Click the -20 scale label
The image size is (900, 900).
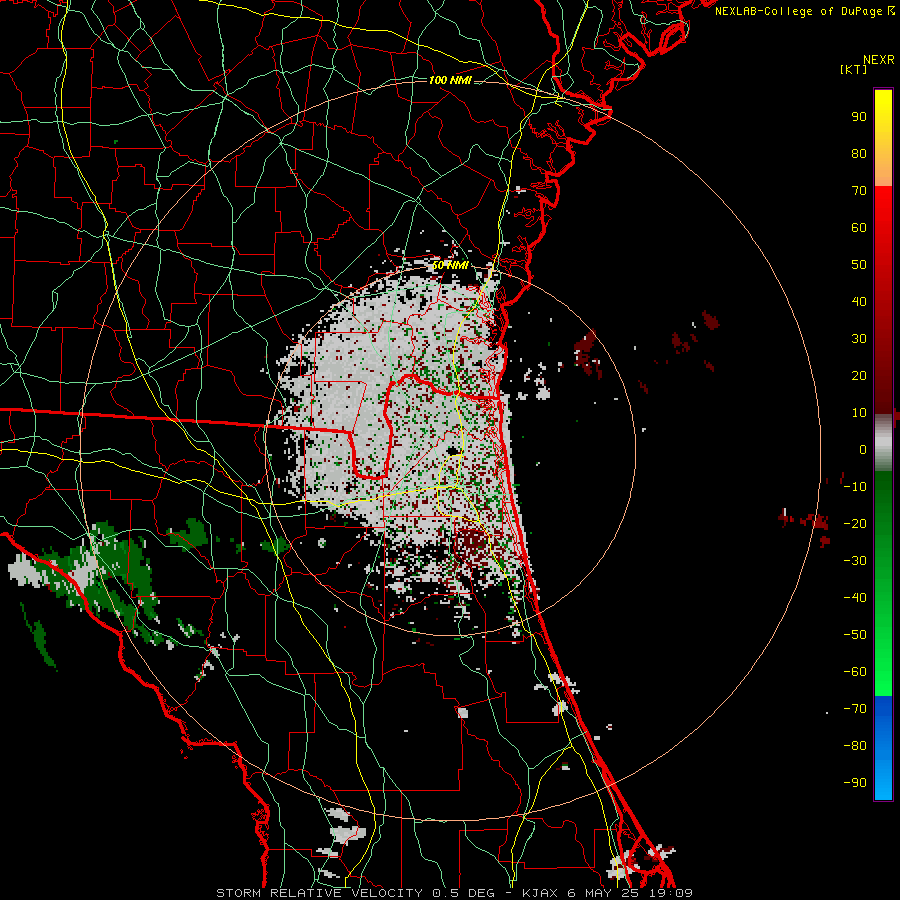pyautogui.click(x=855, y=523)
